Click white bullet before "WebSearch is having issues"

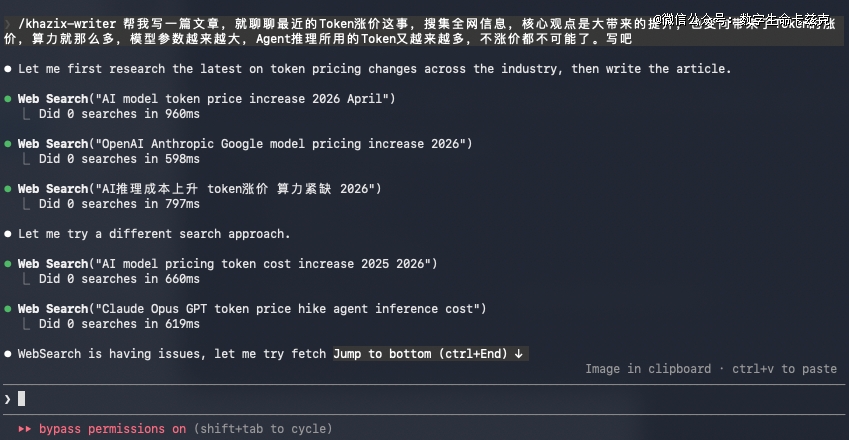click(8, 354)
